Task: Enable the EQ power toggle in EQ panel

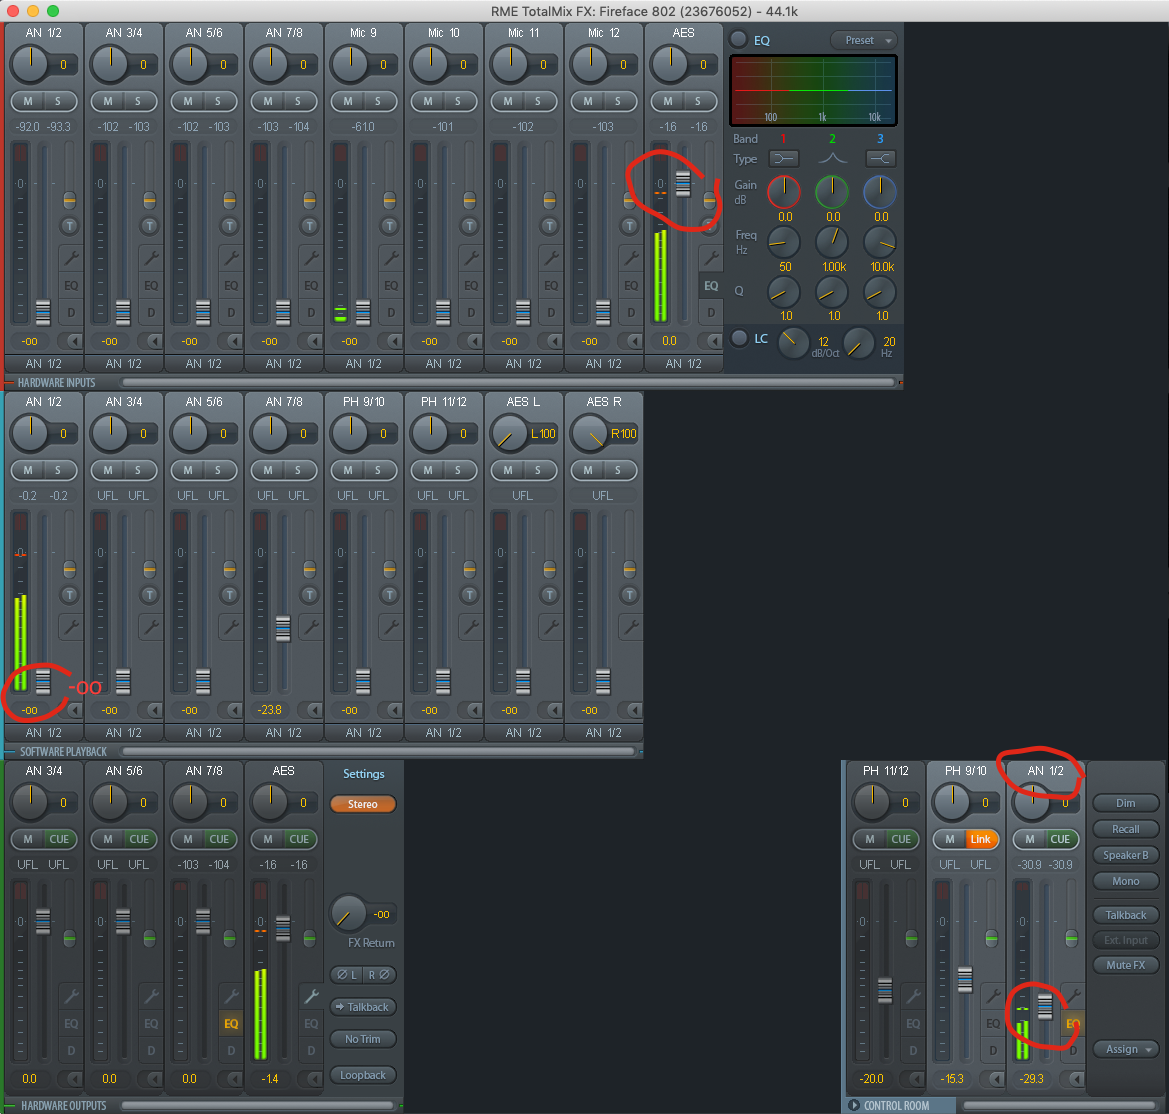Action: [x=738, y=40]
